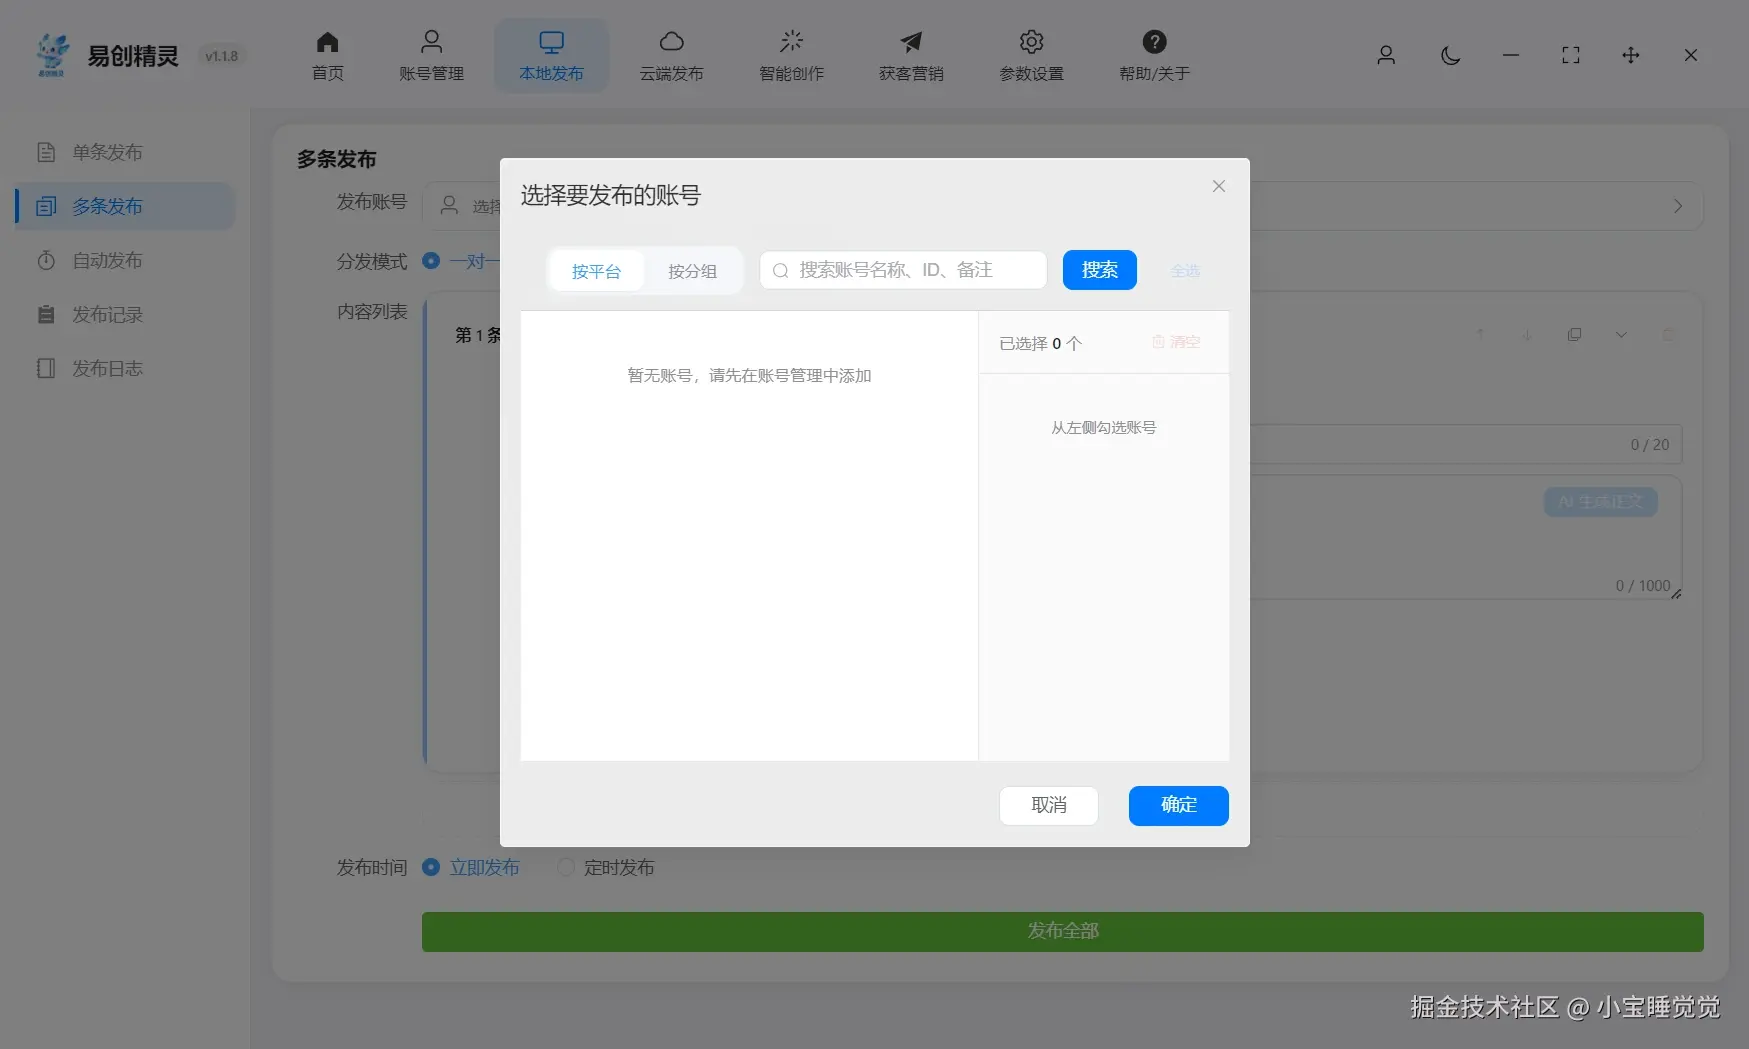The image size is (1749, 1049).
Task: Open 获客营销 marketing section
Action: pyautogui.click(x=910, y=55)
